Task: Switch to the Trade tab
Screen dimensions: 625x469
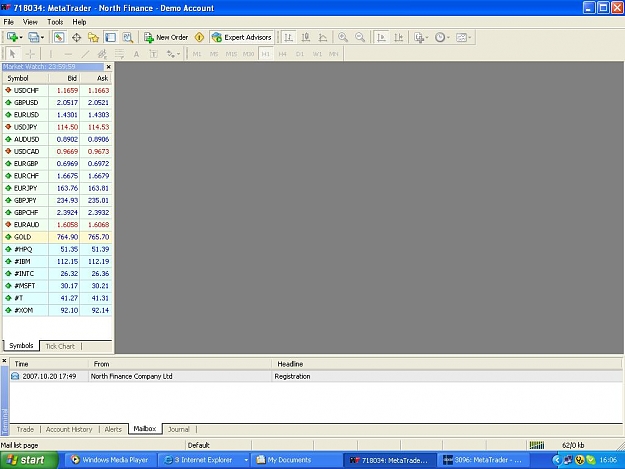Action: pyautogui.click(x=25, y=429)
